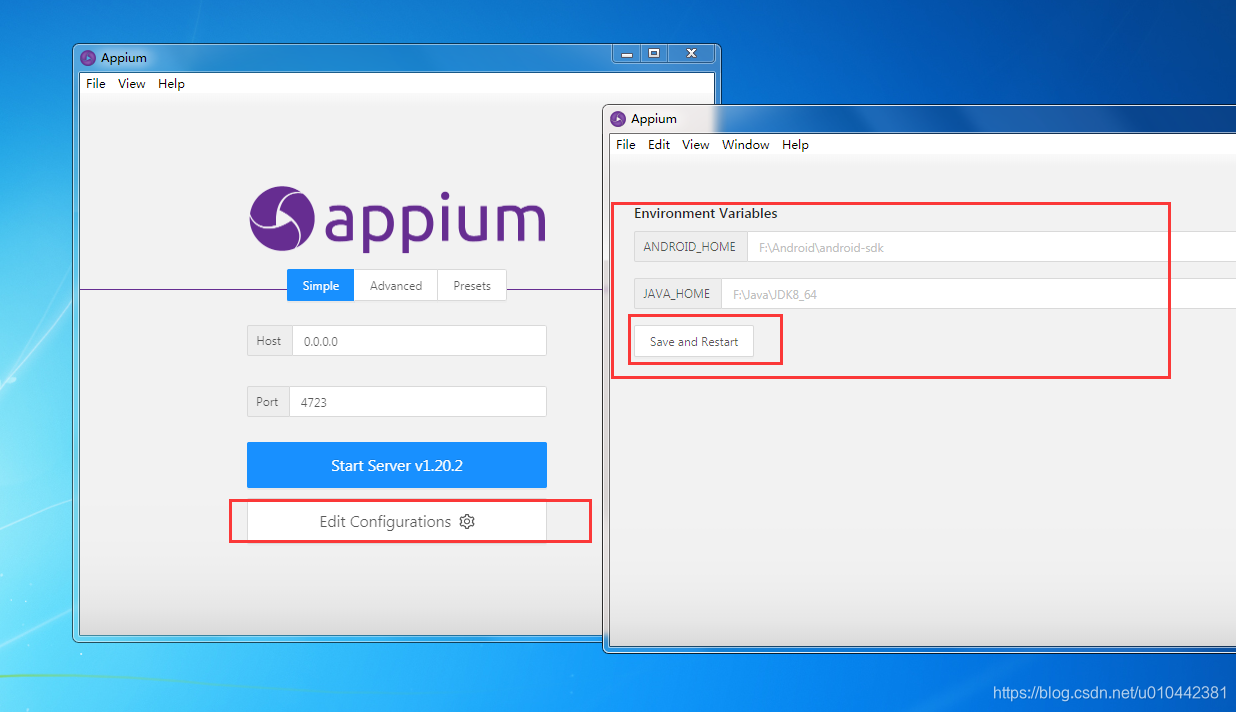Click the Appium title bar icon of the back window
The image size is (1236, 712).
[x=88, y=58]
